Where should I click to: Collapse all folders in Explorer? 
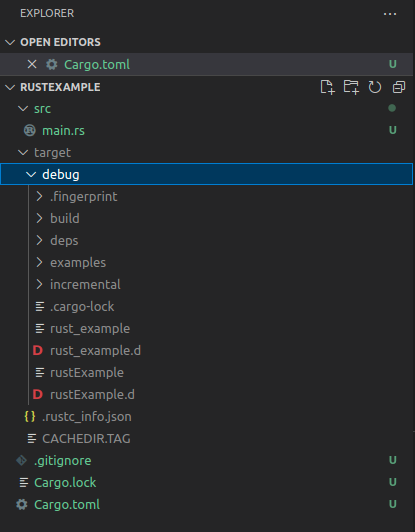tap(399, 87)
